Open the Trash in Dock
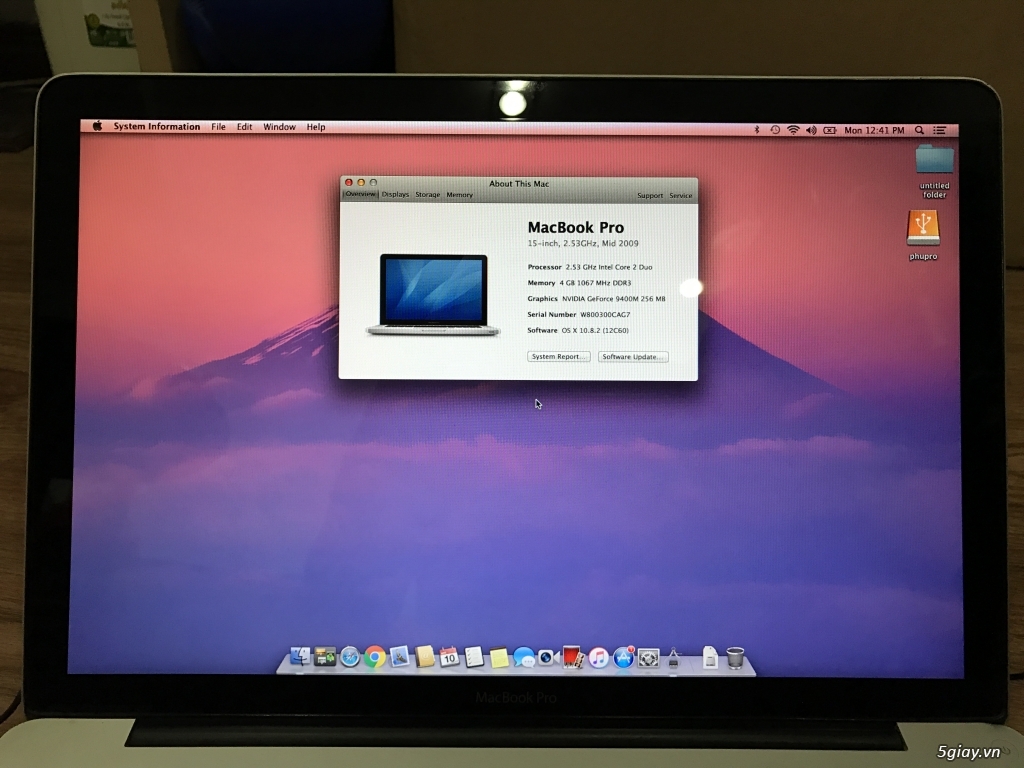The width and height of the screenshot is (1024, 768). coord(735,658)
